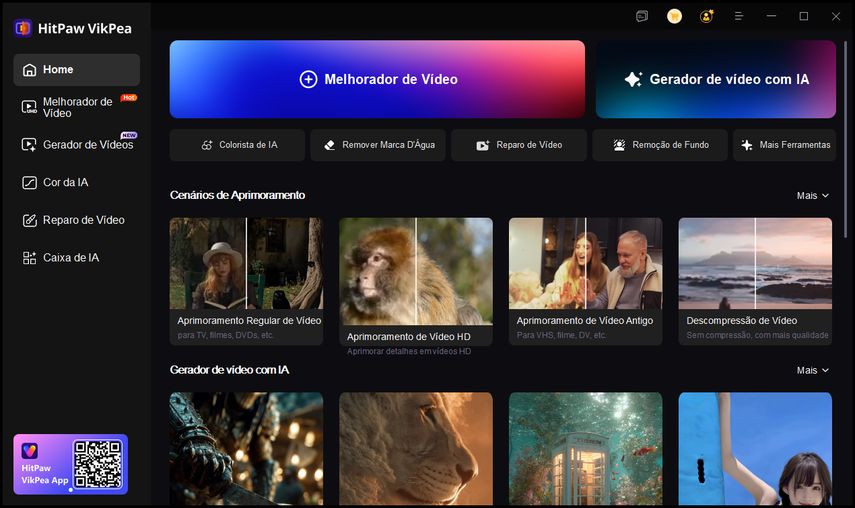855x508 pixels.
Task: Open Gerador de Vídeos in sidebar
Action: 76,144
